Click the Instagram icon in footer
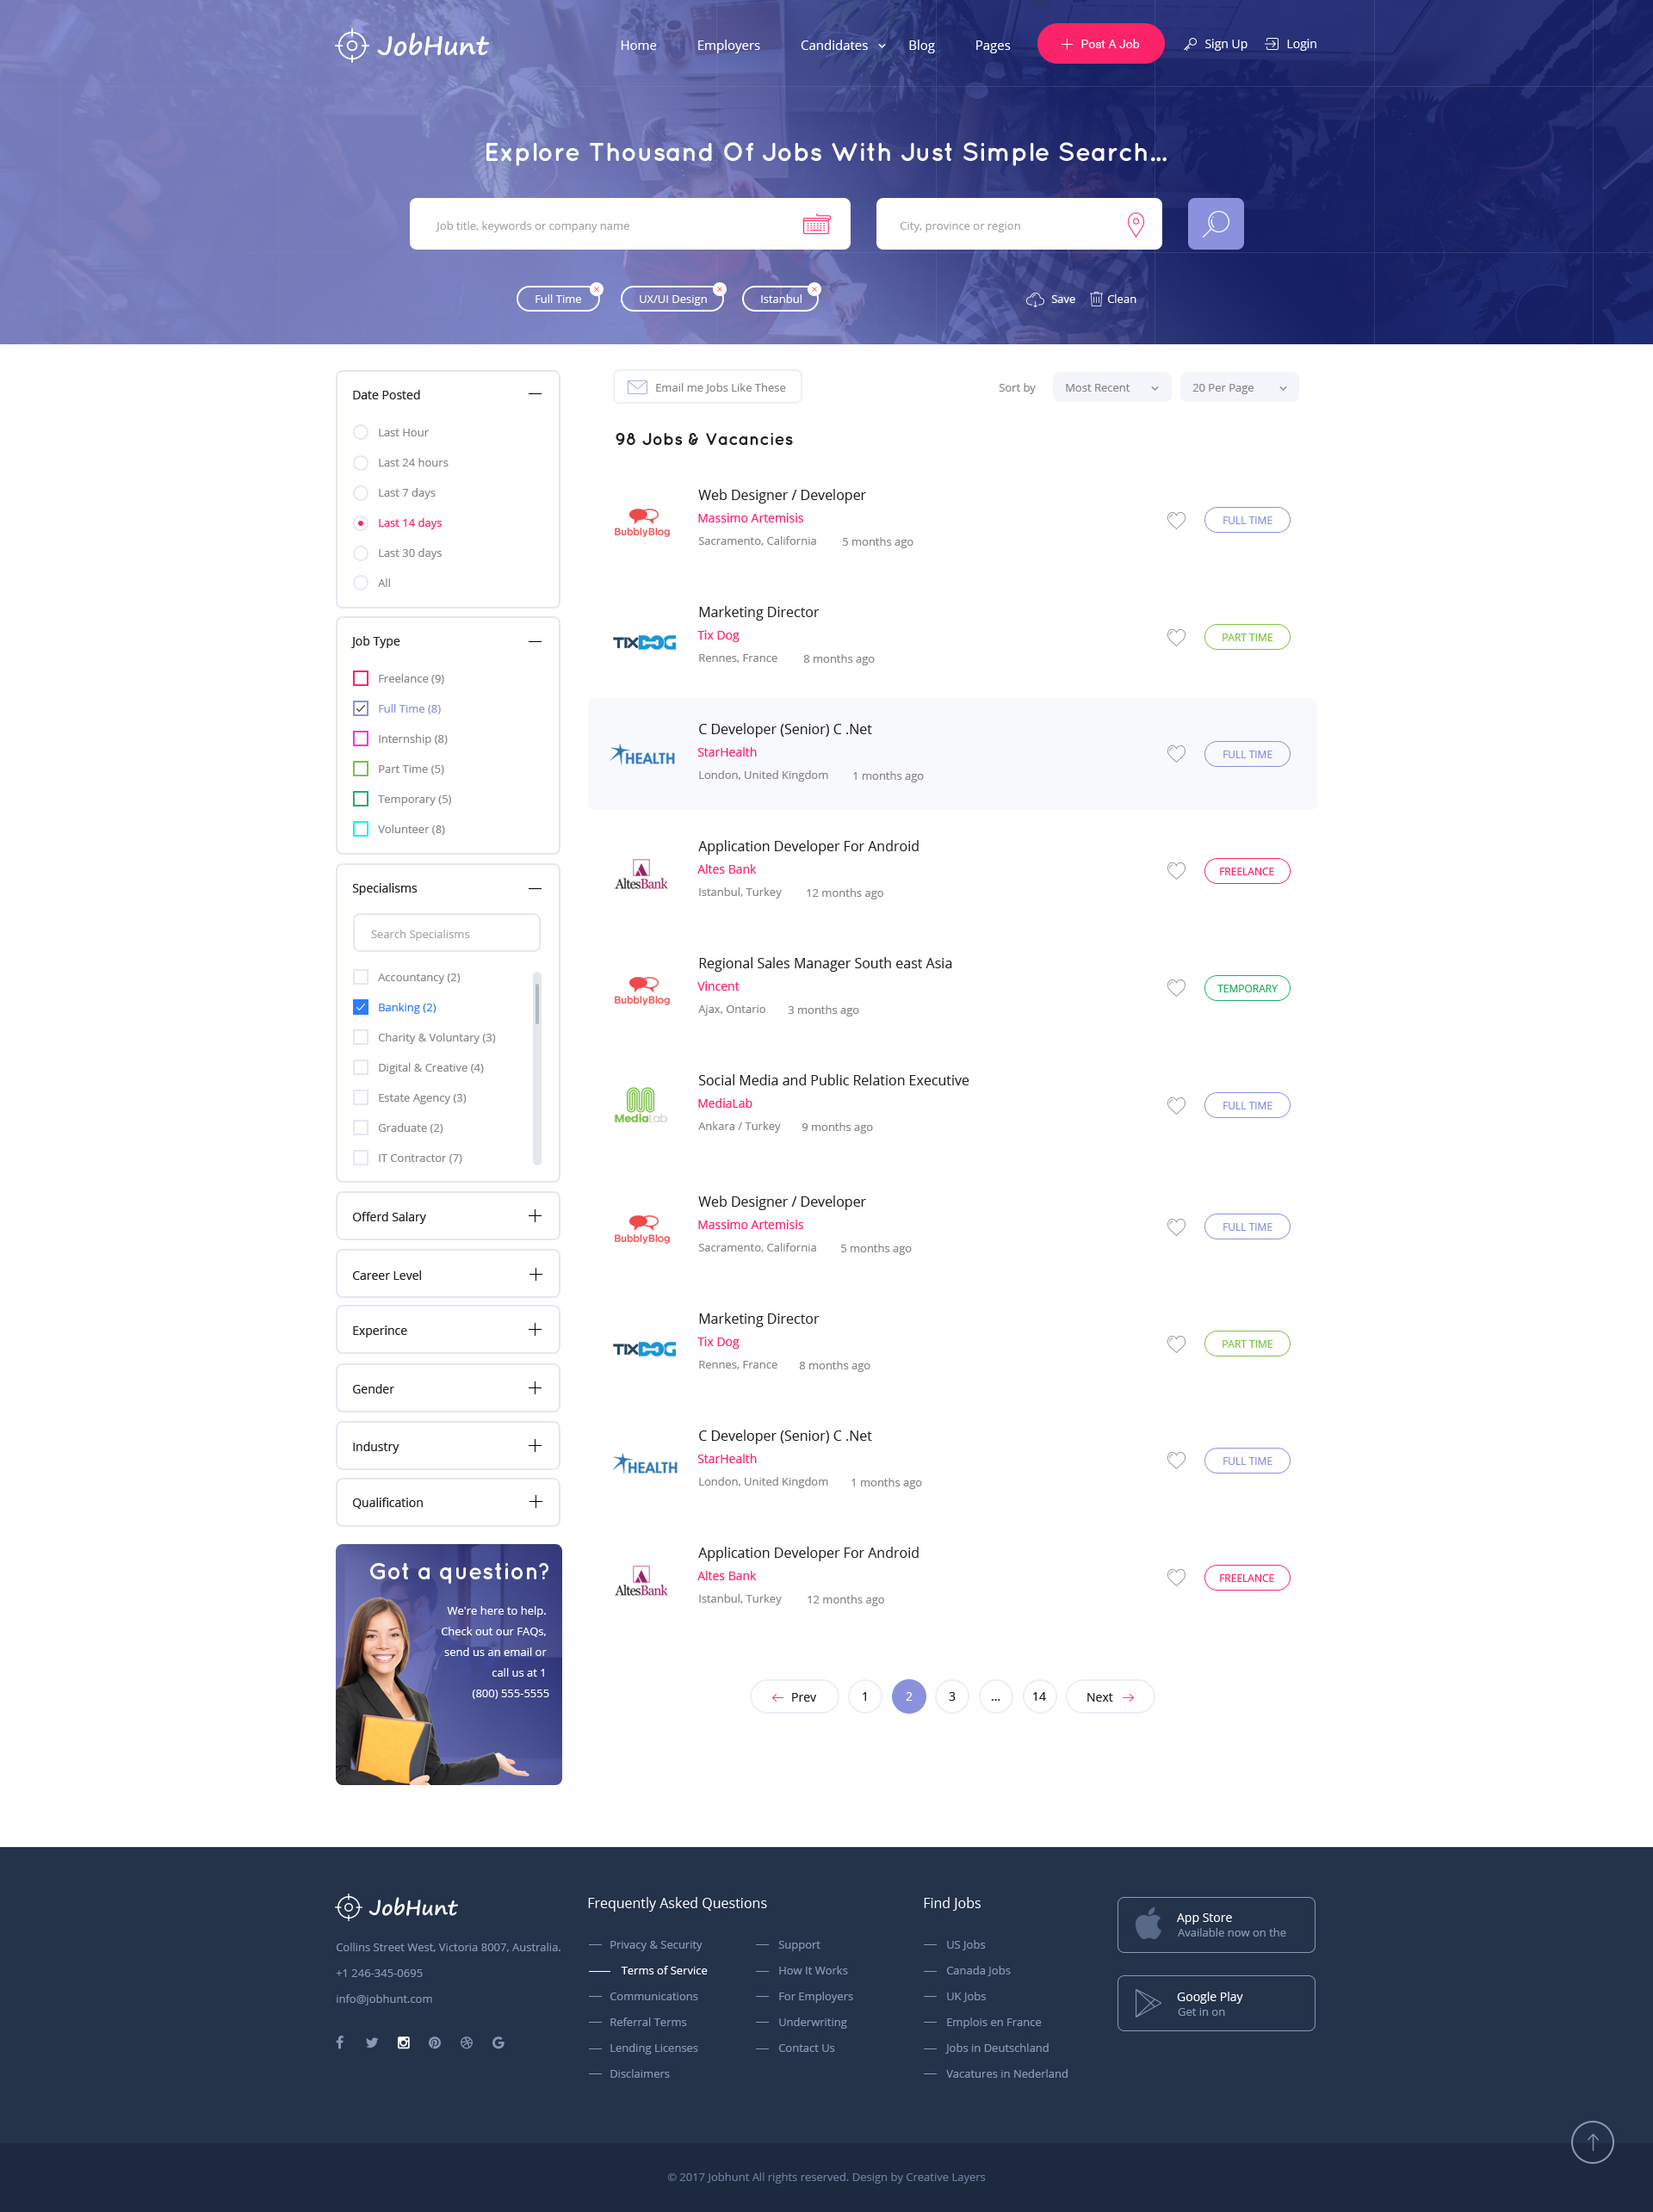Image resolution: width=1653 pixels, height=2212 pixels. pyautogui.click(x=403, y=2043)
